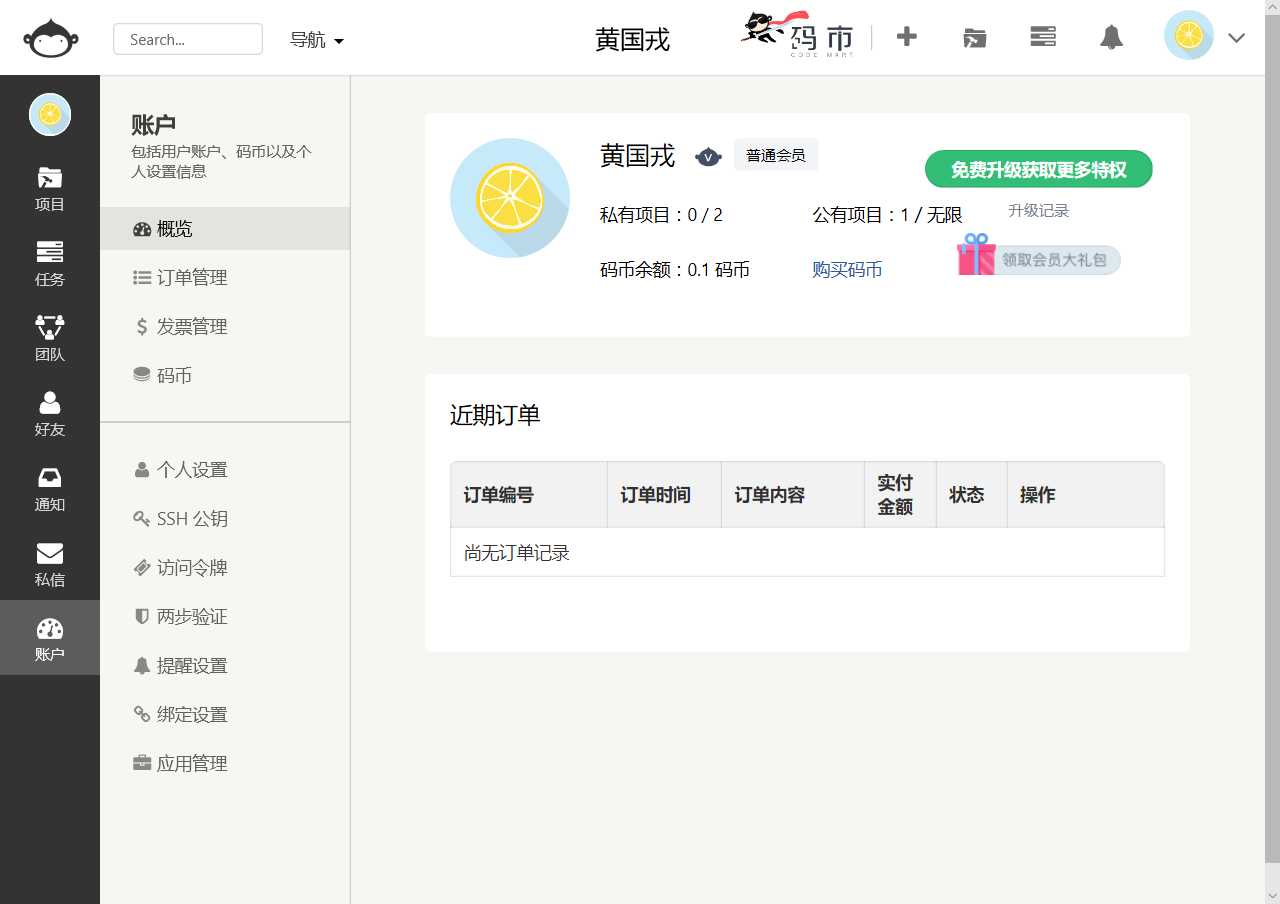Screen dimensions: 1280x904
Task: Open notifications bell icon
Action: coord(1111,38)
